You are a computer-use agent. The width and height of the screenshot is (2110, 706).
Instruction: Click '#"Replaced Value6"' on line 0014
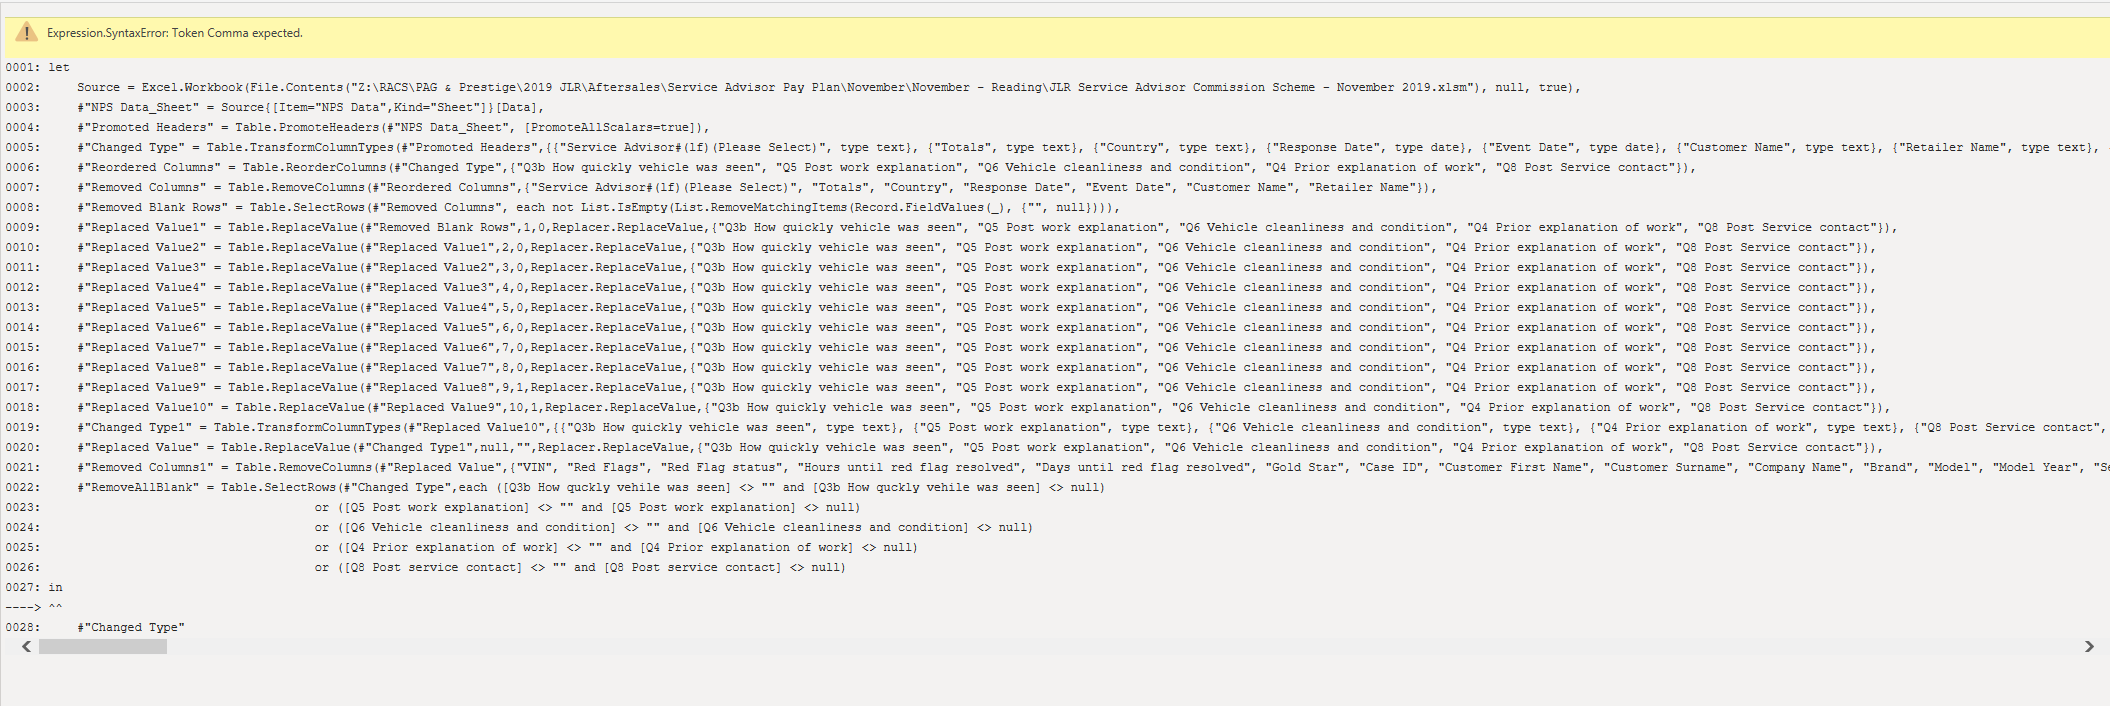142,327
